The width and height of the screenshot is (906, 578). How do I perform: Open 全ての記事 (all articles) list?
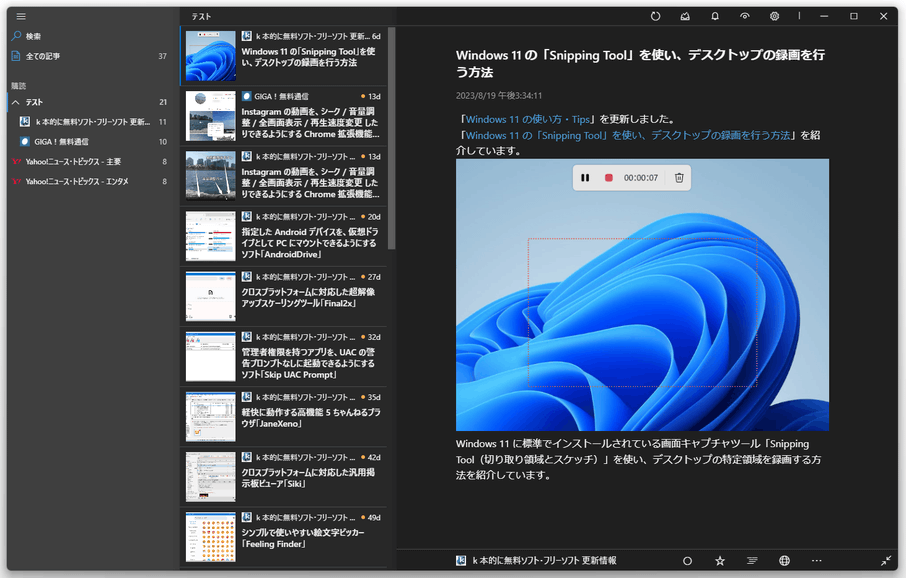pyautogui.click(x=90, y=56)
